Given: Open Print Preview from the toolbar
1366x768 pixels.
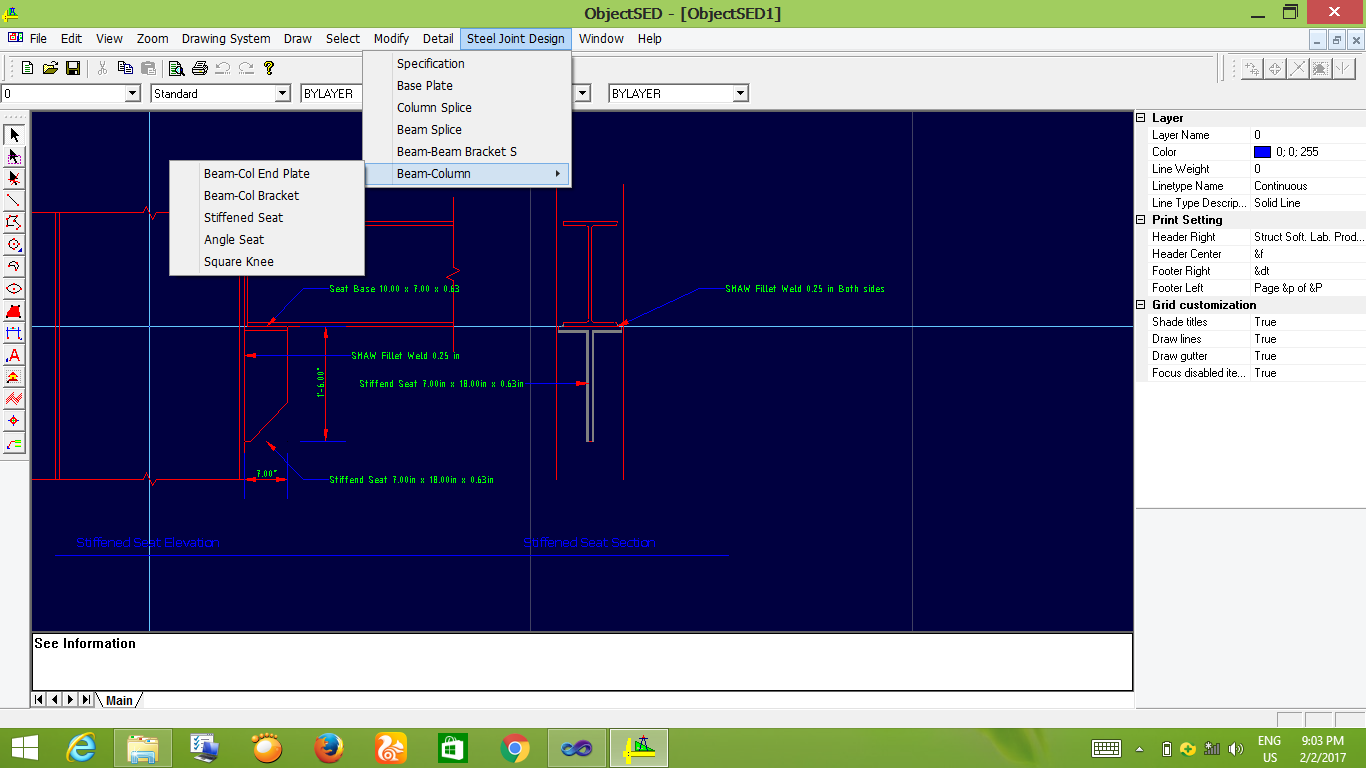Looking at the screenshot, I should 176,68.
